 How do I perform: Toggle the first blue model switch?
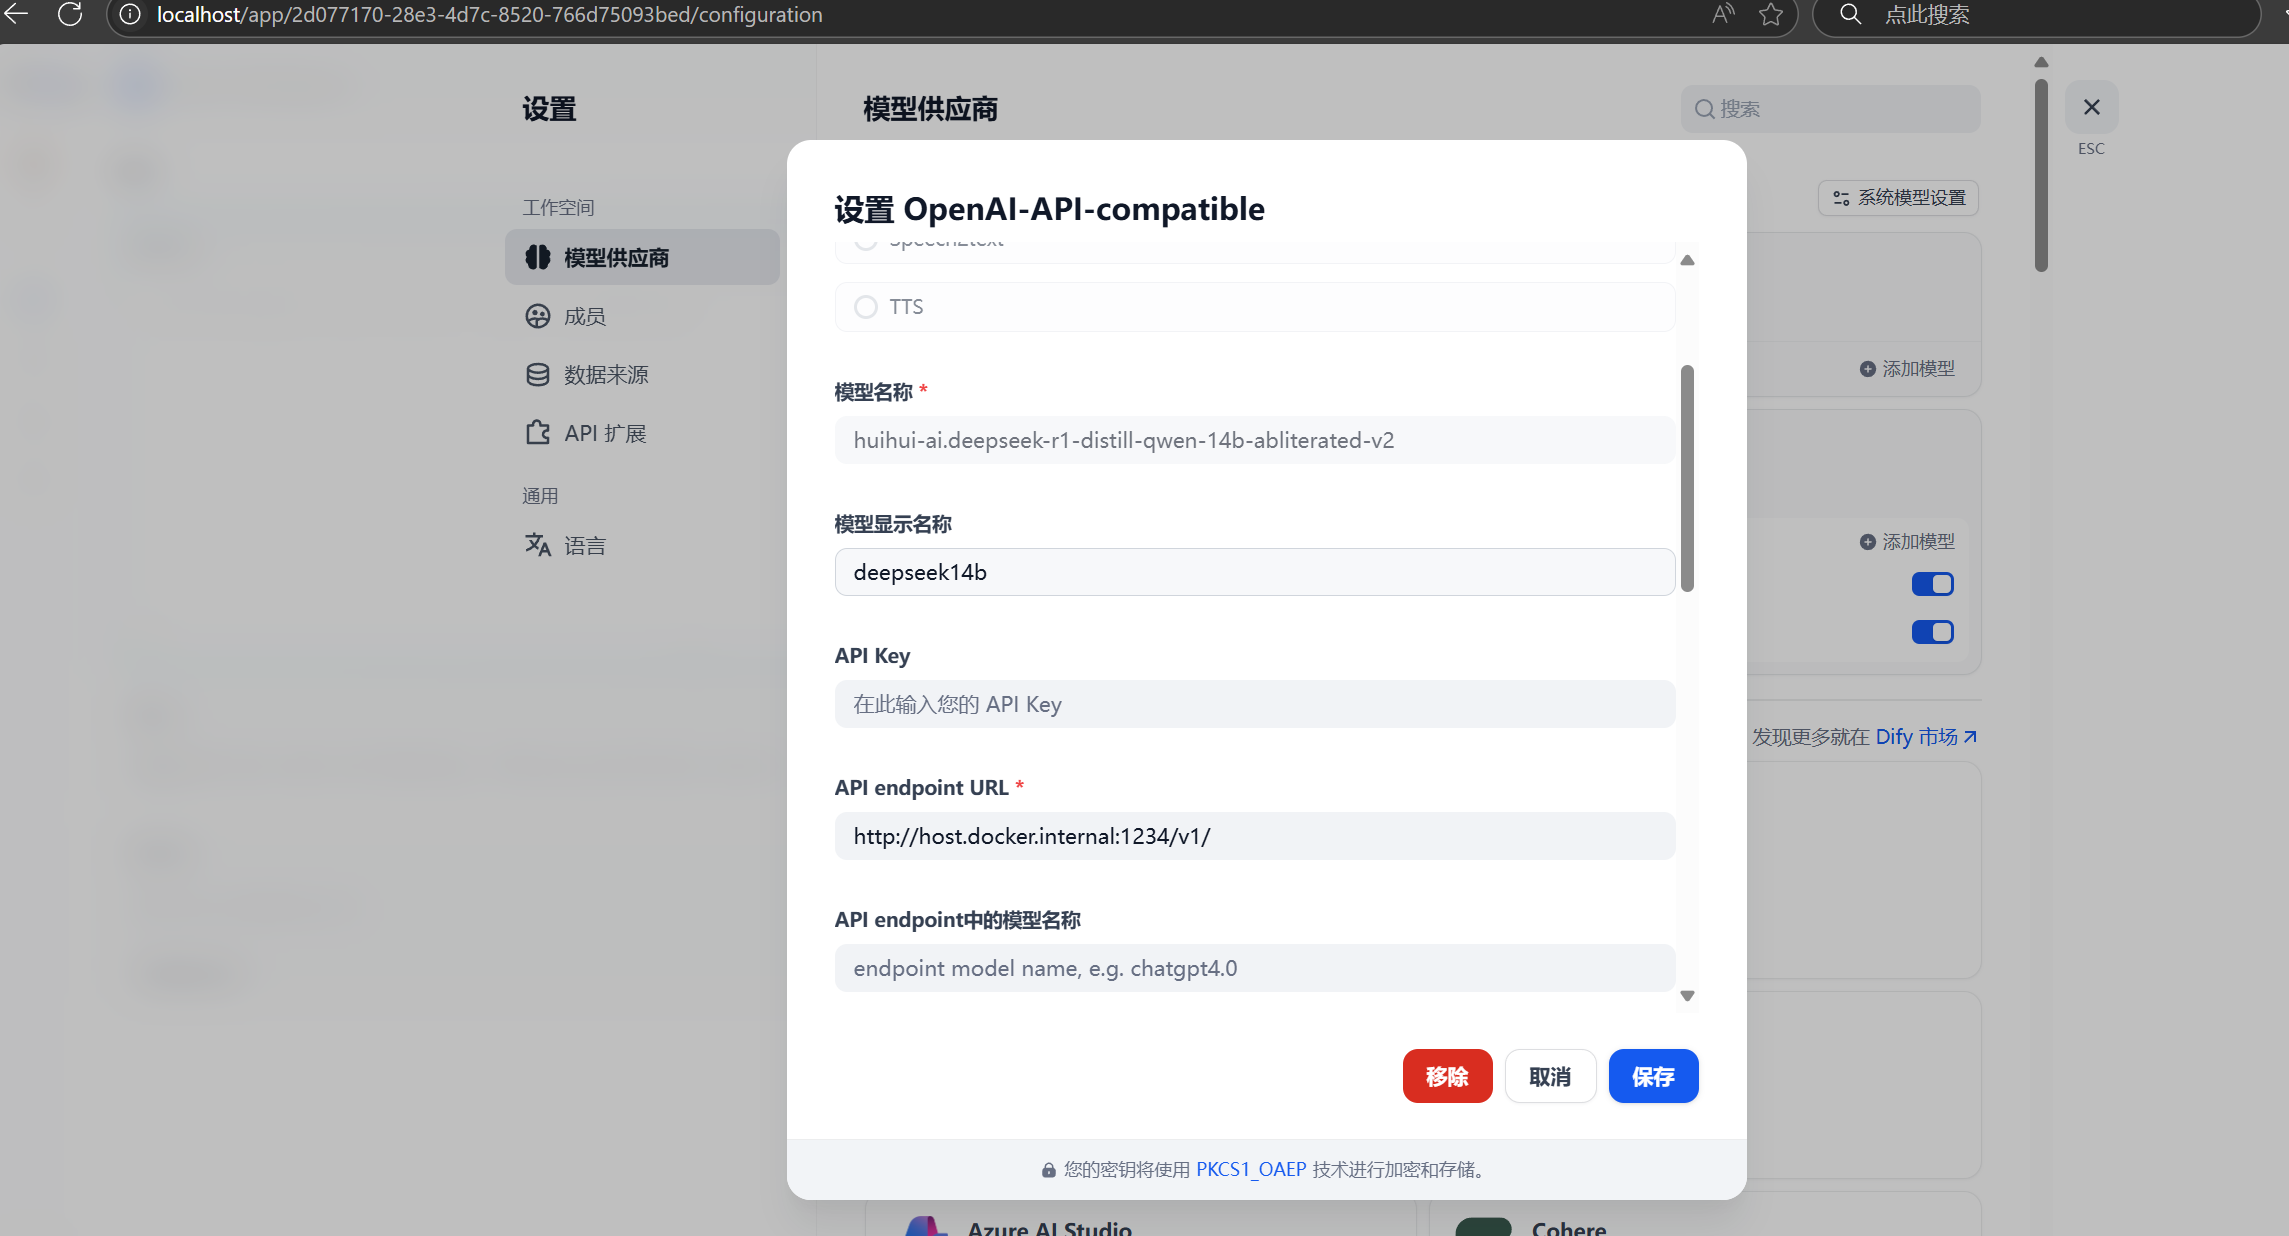click(1932, 584)
